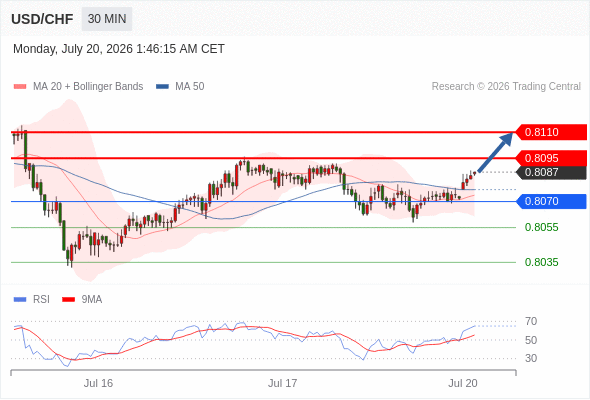This screenshot has height=400, width=590.
Task: Click the 9MA legend label
Action: [92, 300]
